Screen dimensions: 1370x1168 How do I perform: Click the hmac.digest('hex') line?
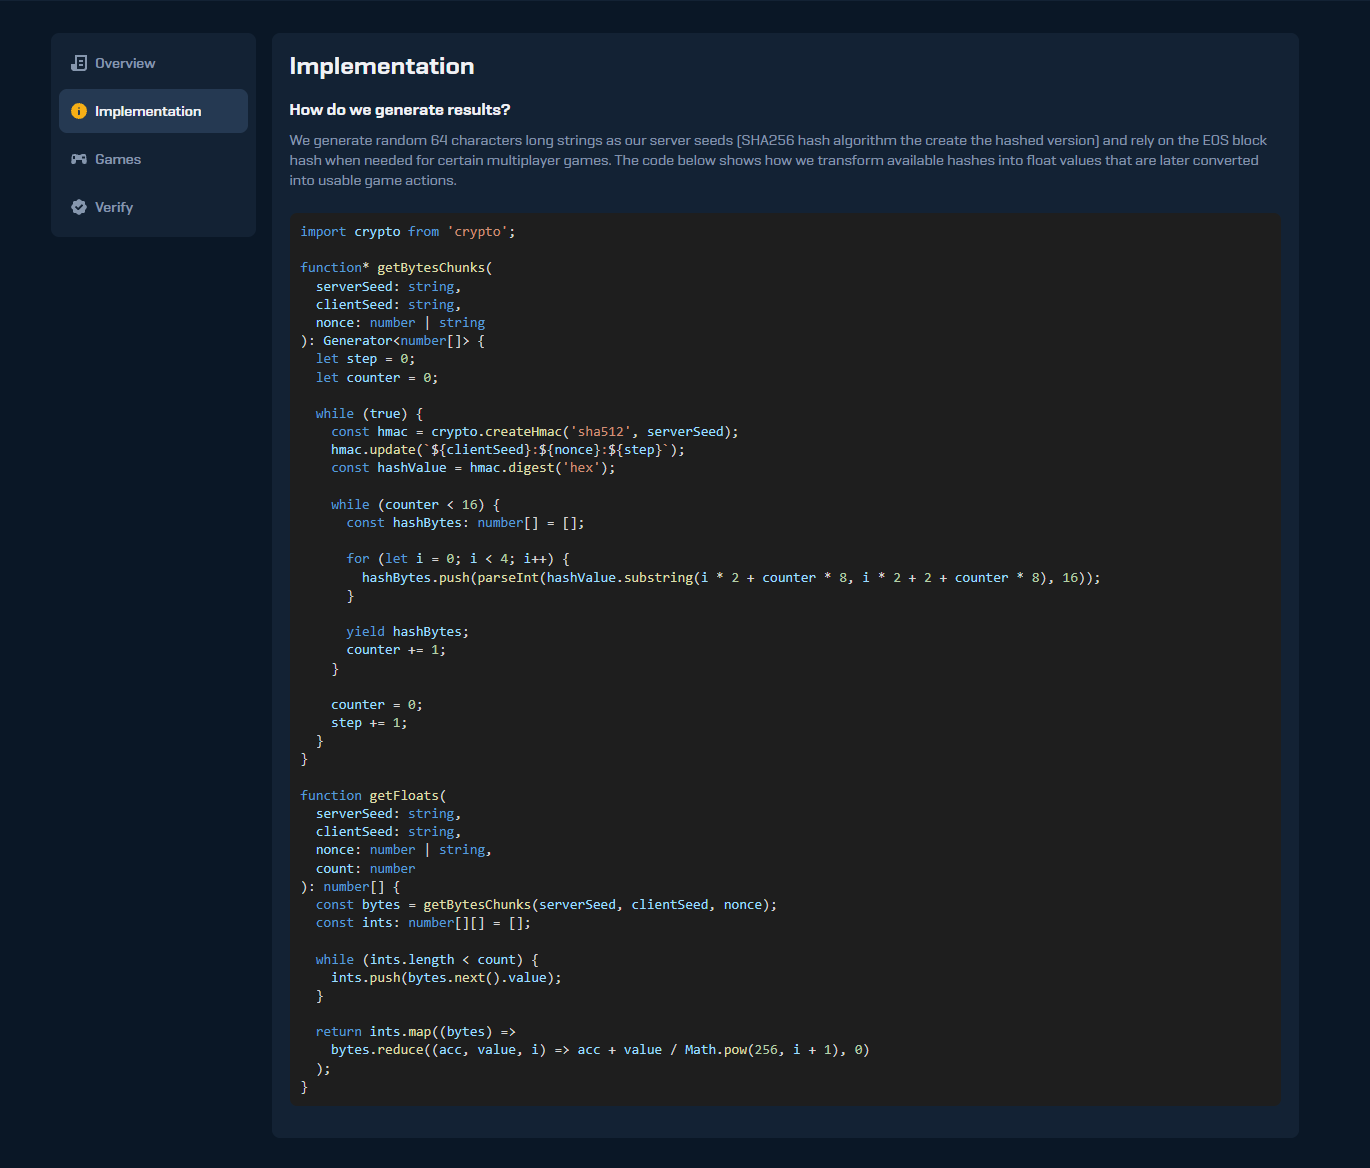[473, 468]
